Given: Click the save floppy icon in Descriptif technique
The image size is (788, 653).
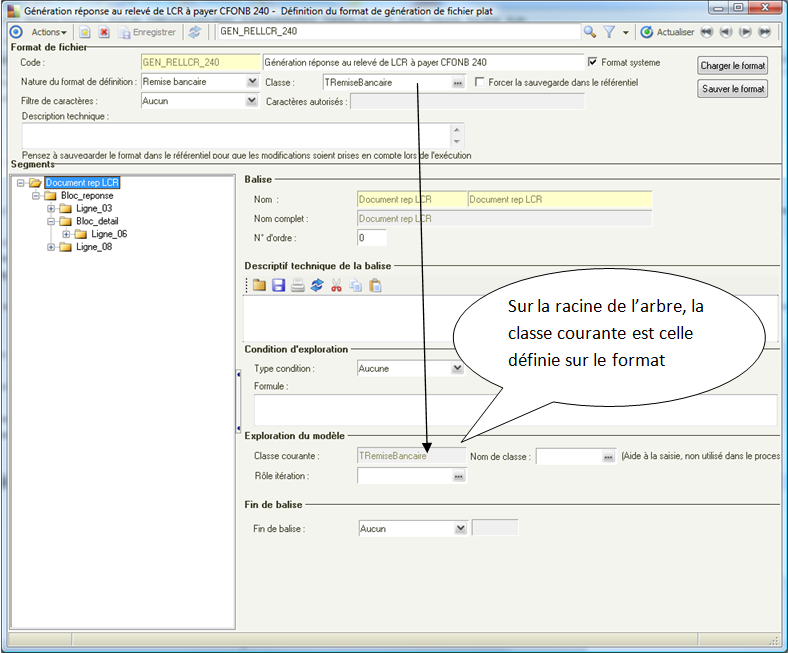Looking at the screenshot, I should coord(278,286).
